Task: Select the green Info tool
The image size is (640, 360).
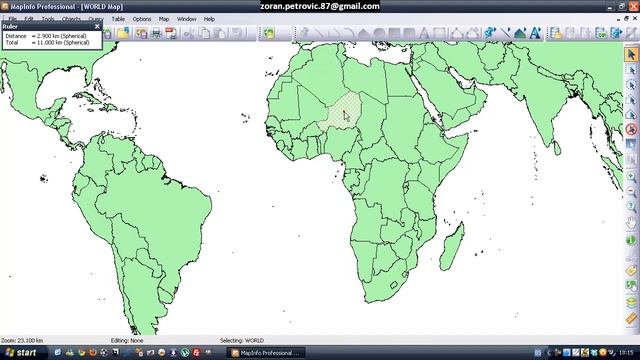Action: coord(631,240)
